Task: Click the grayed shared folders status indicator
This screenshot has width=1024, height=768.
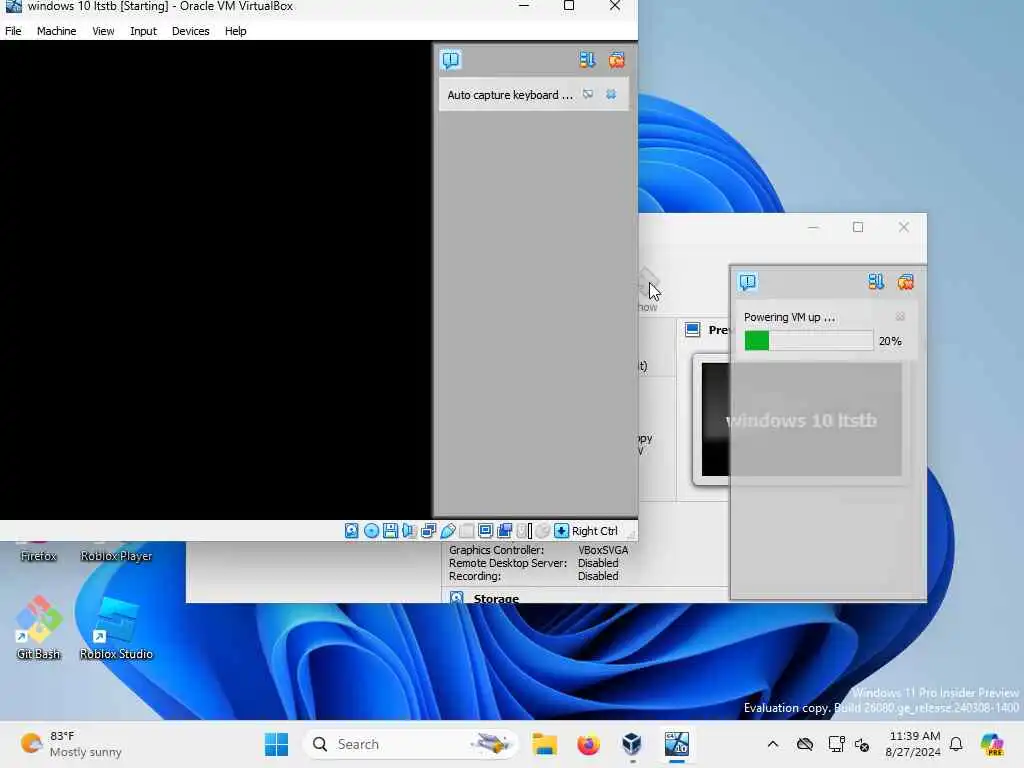Action: 466,531
